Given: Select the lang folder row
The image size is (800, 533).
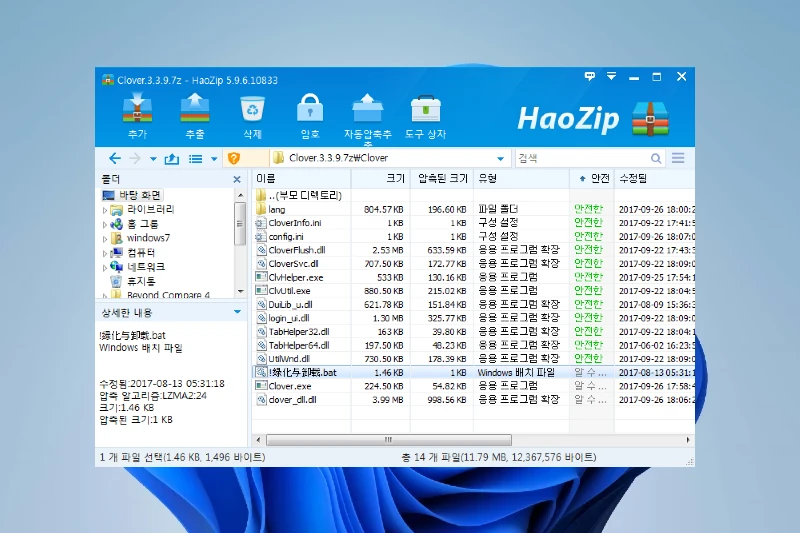Looking at the screenshot, I should 473,209.
